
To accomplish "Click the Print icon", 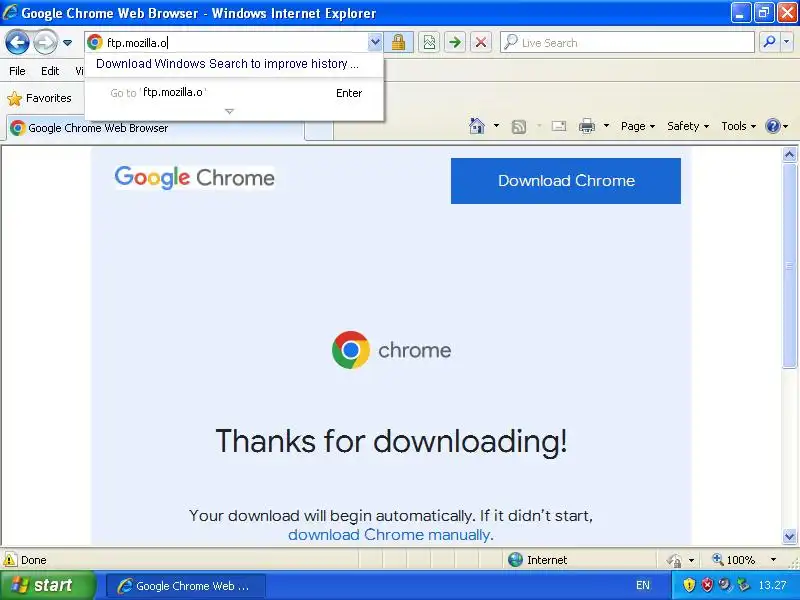I will click(587, 126).
